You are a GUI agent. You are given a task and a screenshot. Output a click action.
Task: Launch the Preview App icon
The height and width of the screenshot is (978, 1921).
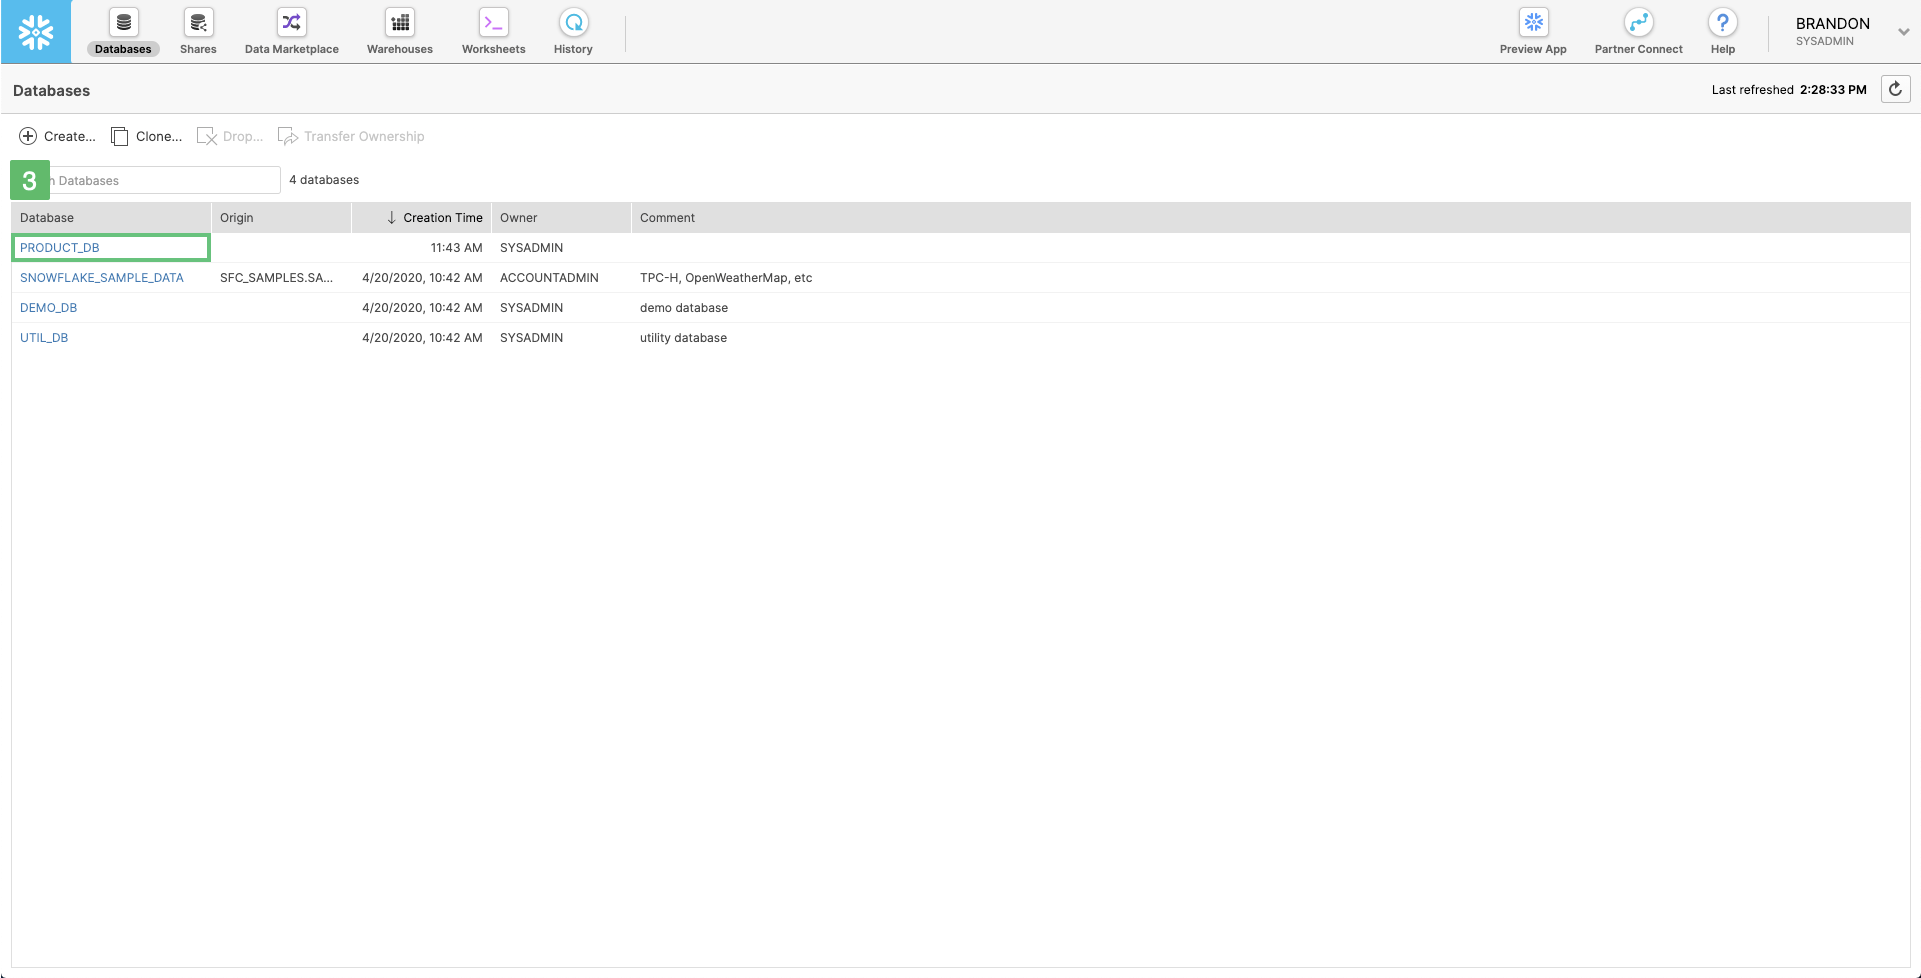point(1533,22)
